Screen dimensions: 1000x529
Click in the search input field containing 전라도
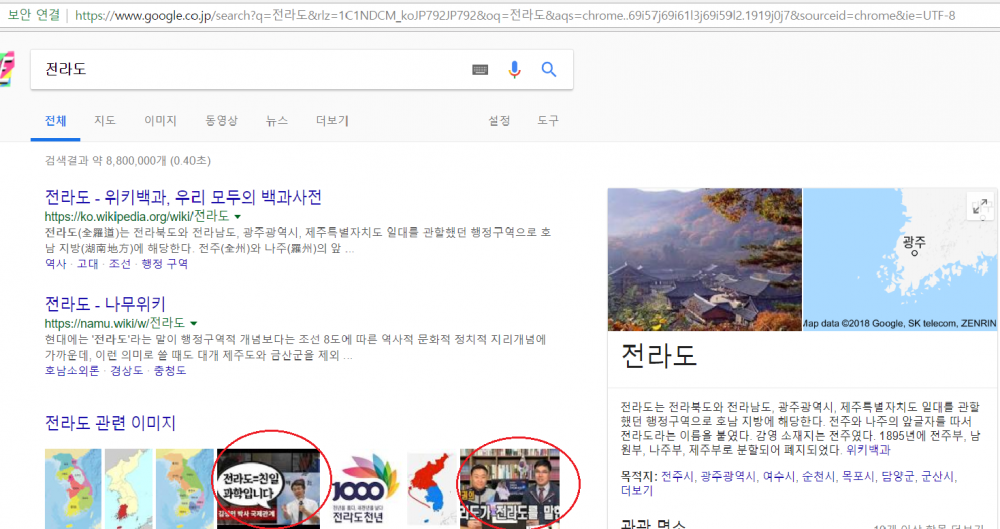click(x=250, y=69)
